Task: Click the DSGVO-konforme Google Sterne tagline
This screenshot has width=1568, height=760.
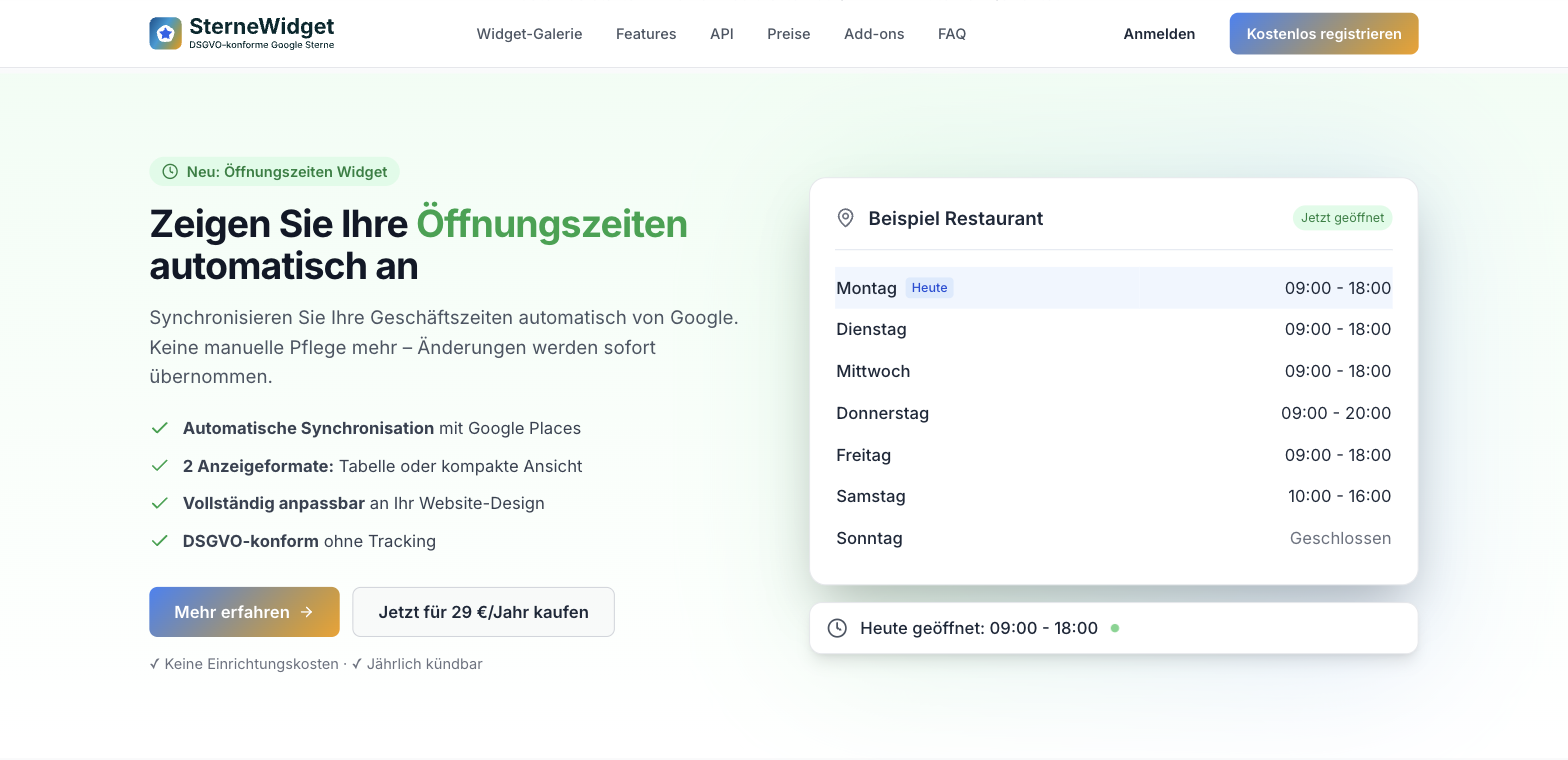Action: coord(262,45)
